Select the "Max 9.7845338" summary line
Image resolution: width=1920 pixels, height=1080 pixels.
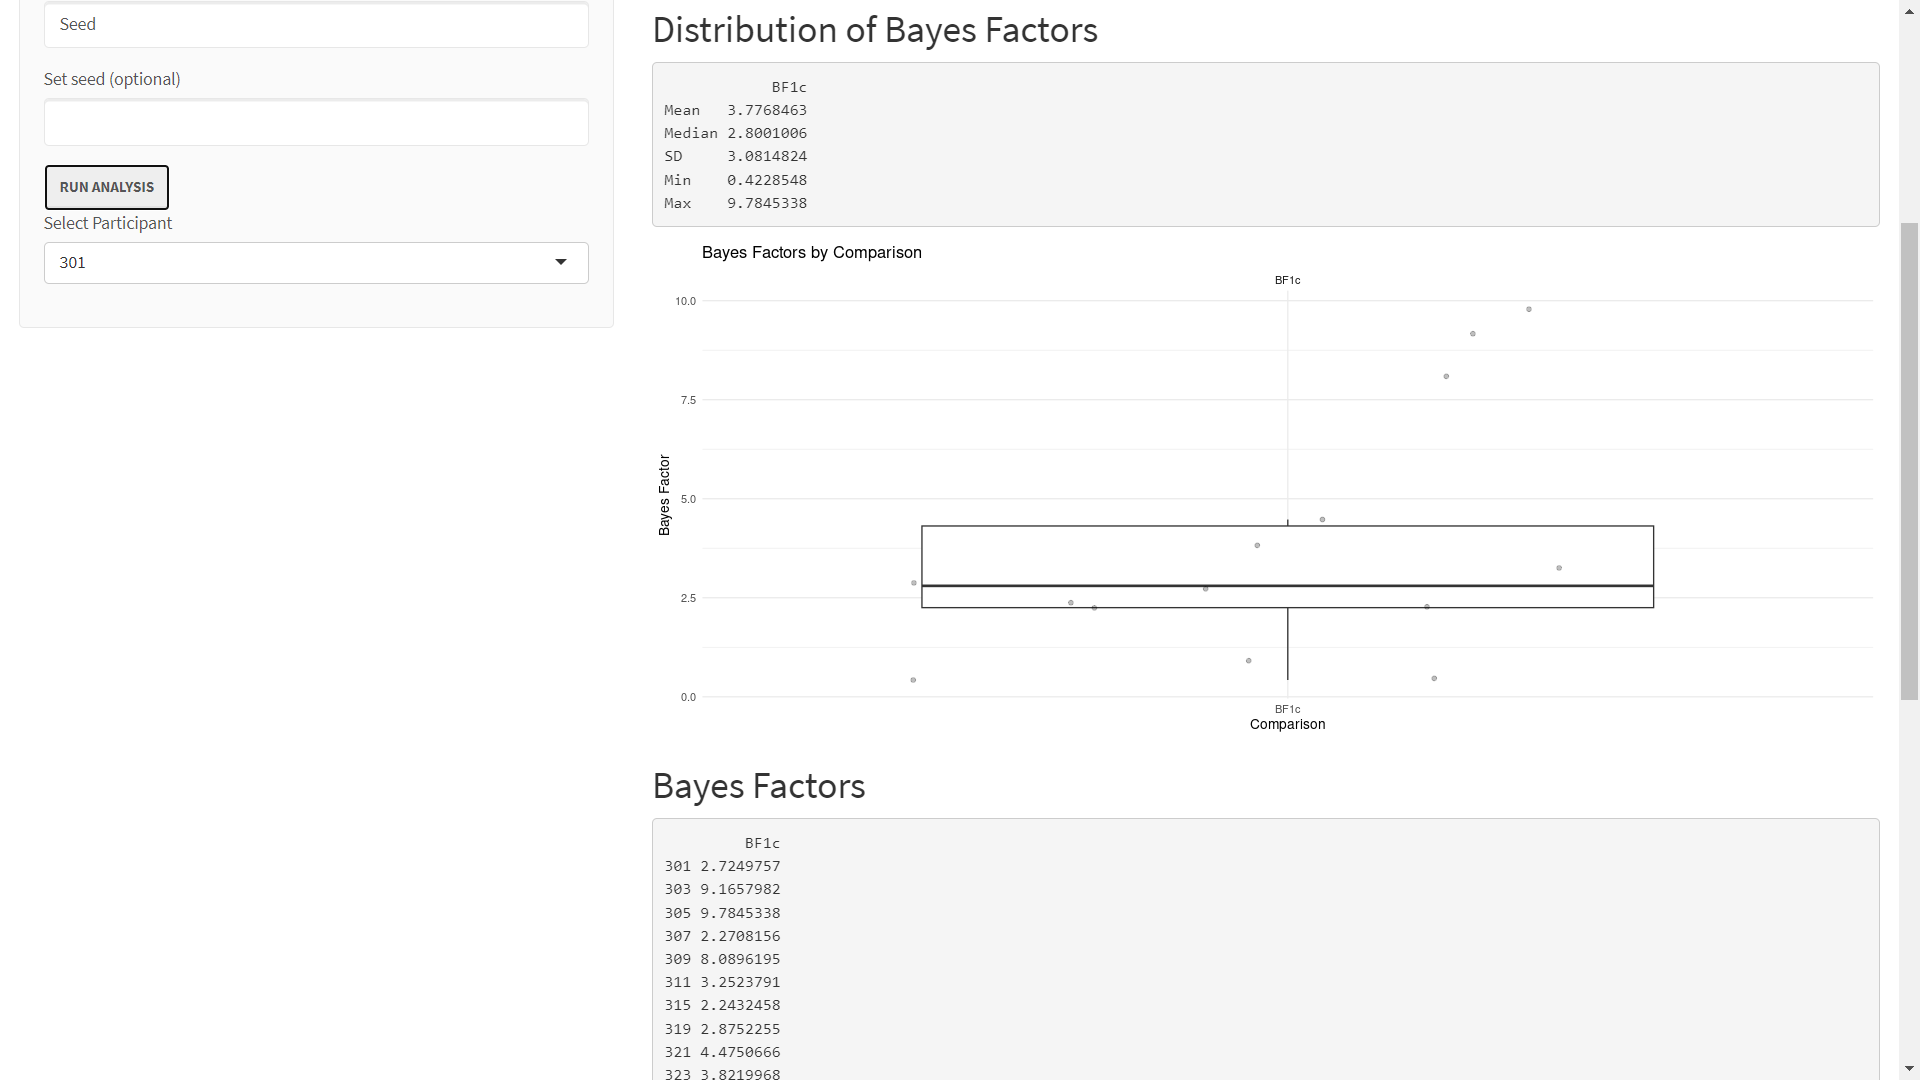(x=735, y=203)
